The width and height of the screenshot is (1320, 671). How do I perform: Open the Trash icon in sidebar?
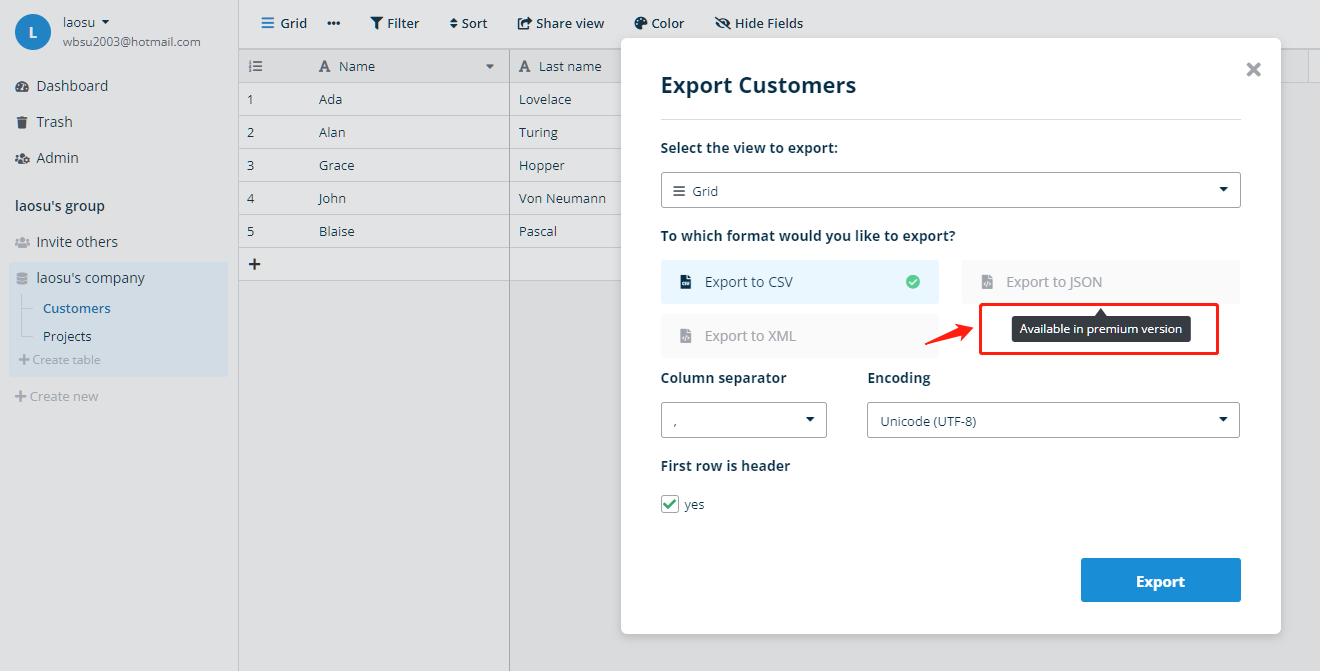pos(22,123)
